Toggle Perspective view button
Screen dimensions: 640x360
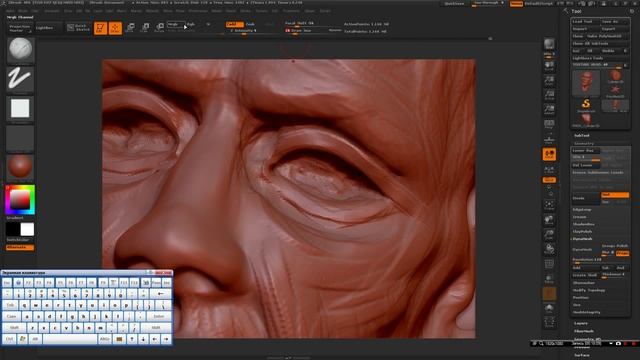(549, 125)
